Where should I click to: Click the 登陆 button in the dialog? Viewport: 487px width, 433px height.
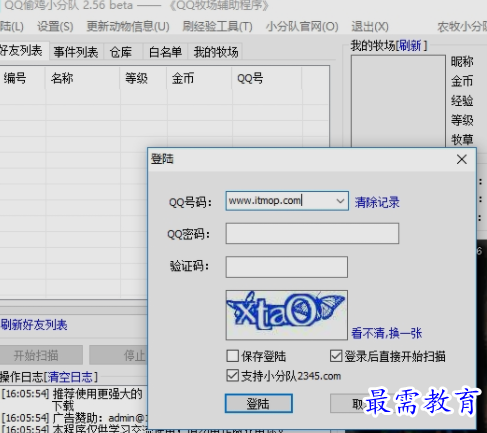tap(259, 404)
